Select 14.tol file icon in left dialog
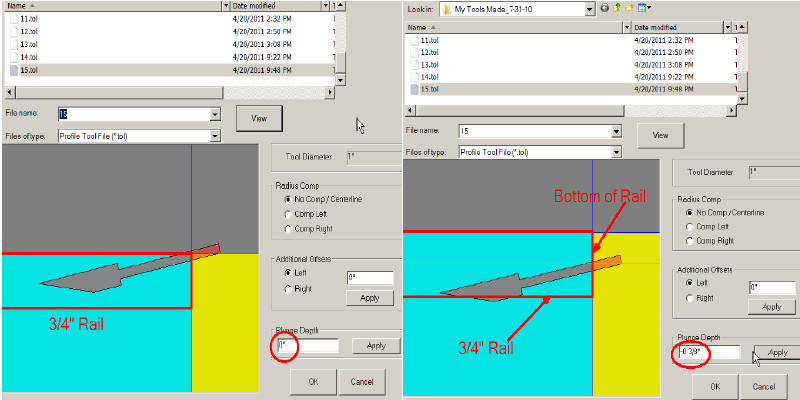 (12, 58)
